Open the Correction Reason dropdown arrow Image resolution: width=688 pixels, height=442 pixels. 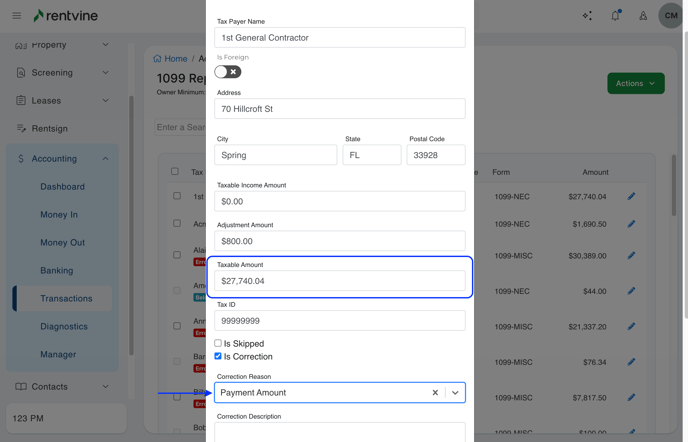tap(455, 393)
